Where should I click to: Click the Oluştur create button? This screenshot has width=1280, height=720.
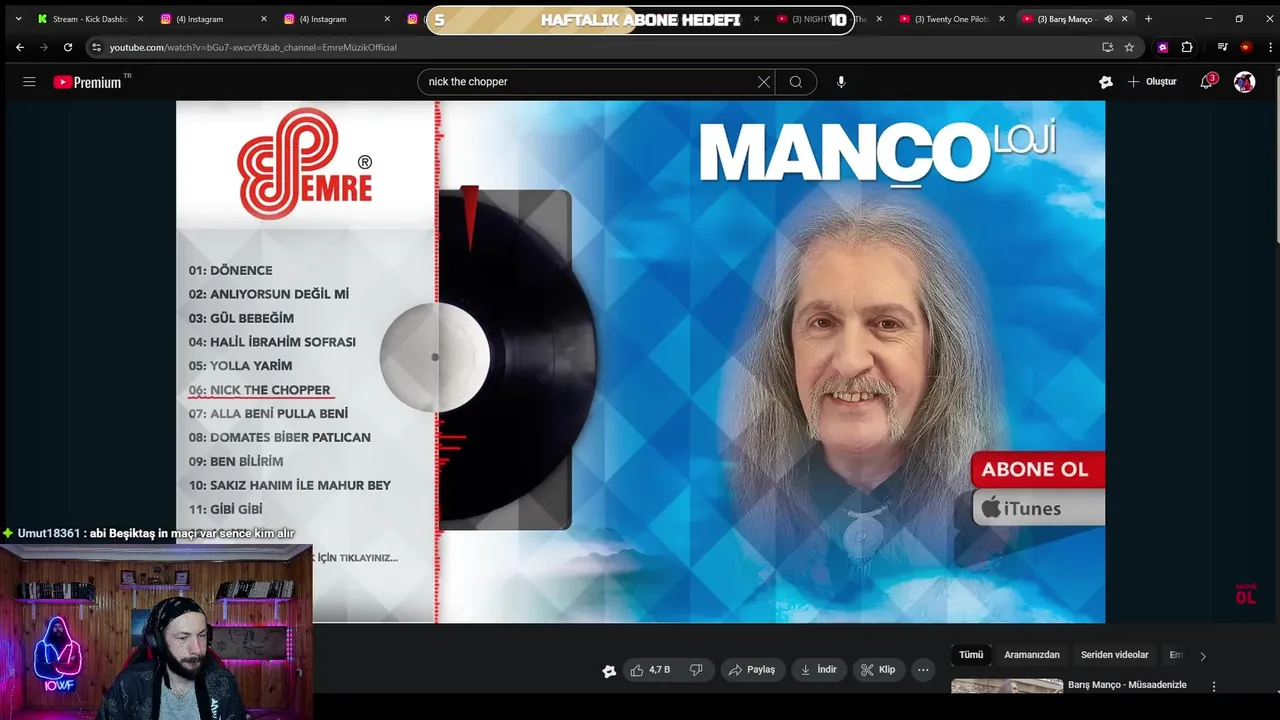(1152, 82)
